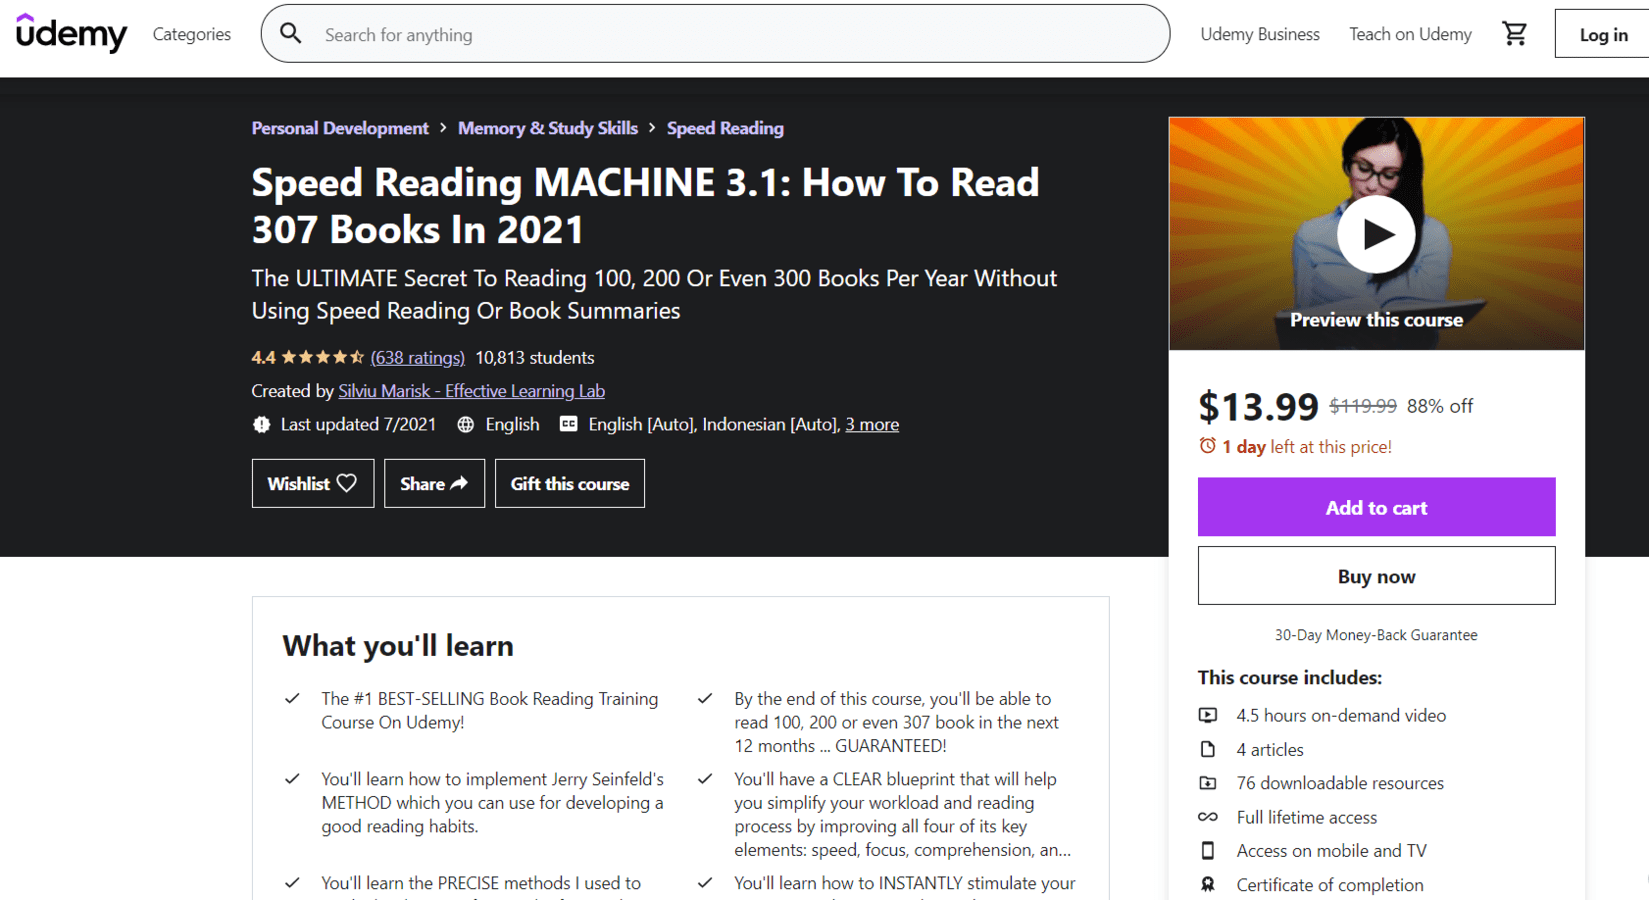Play the course preview video
The height and width of the screenshot is (900, 1649).
pyautogui.click(x=1376, y=233)
